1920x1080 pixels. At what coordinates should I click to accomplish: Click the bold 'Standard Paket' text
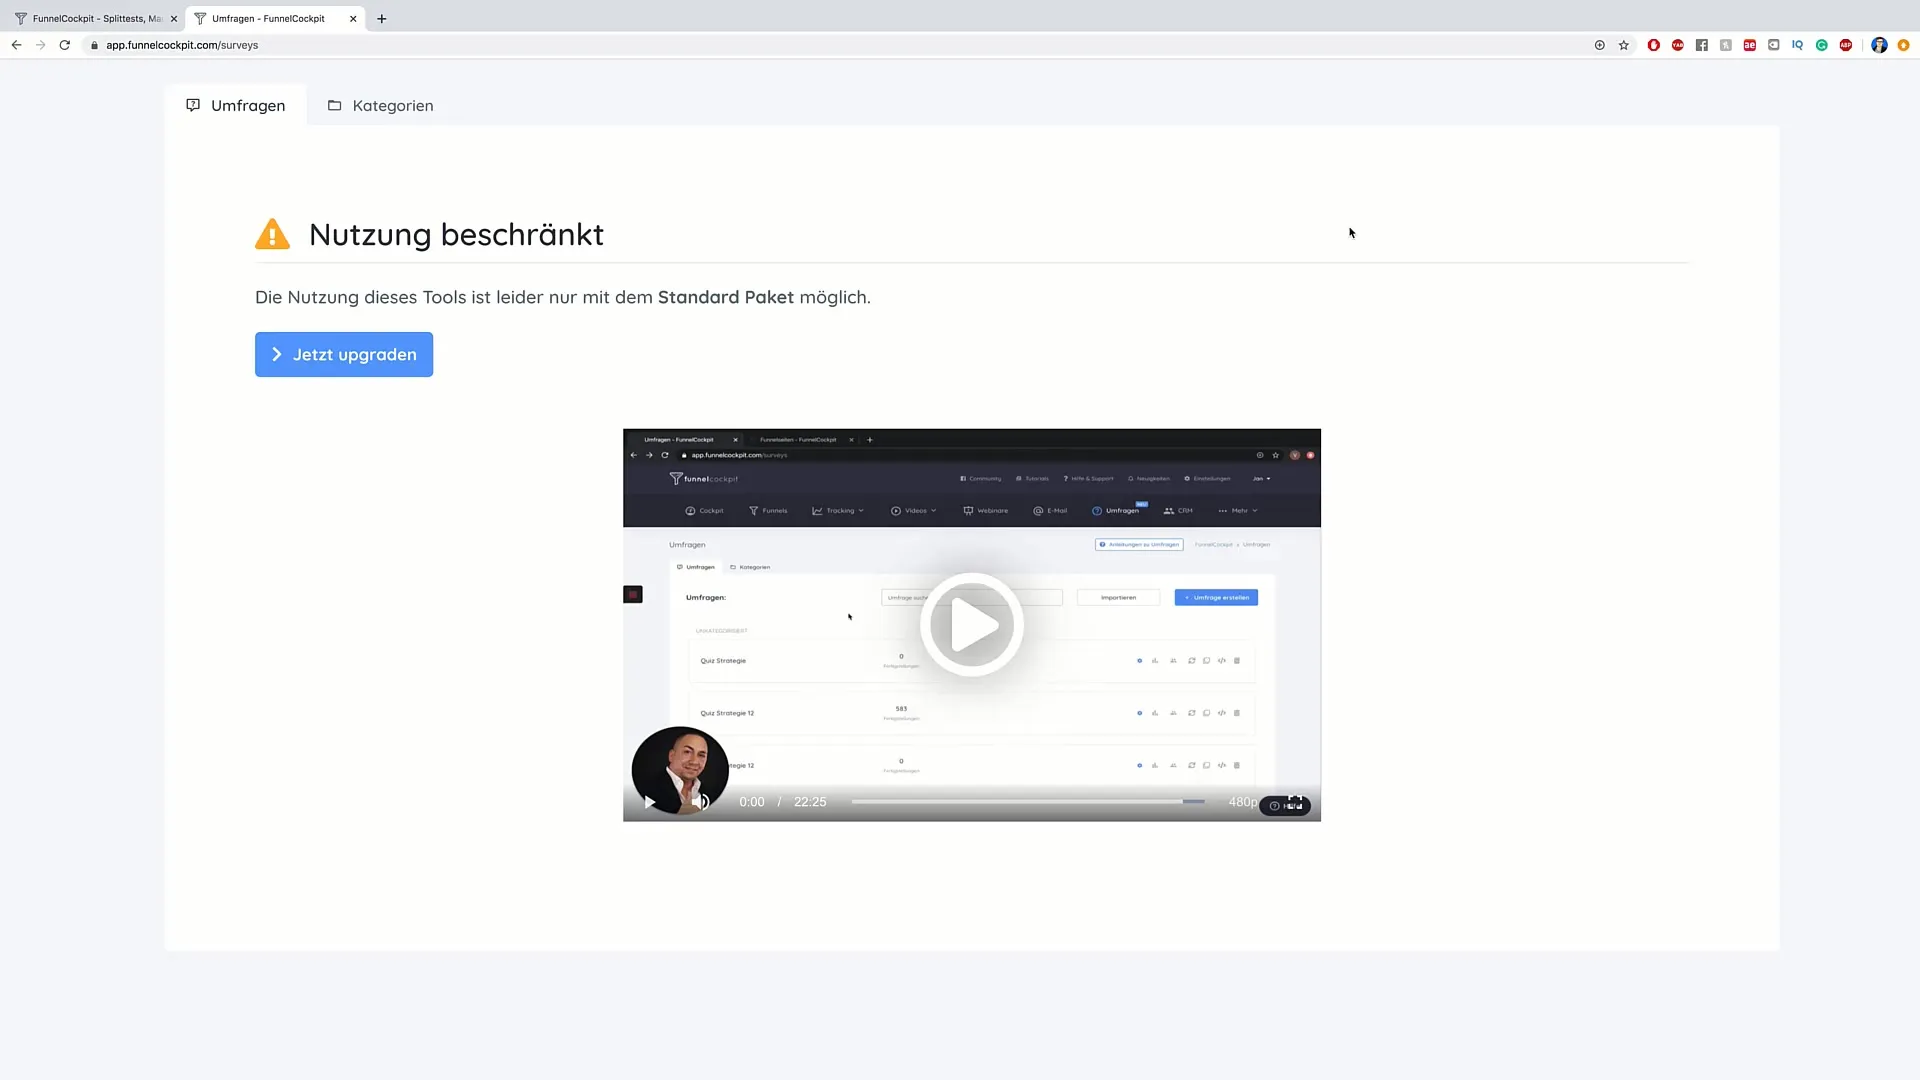pos(726,297)
